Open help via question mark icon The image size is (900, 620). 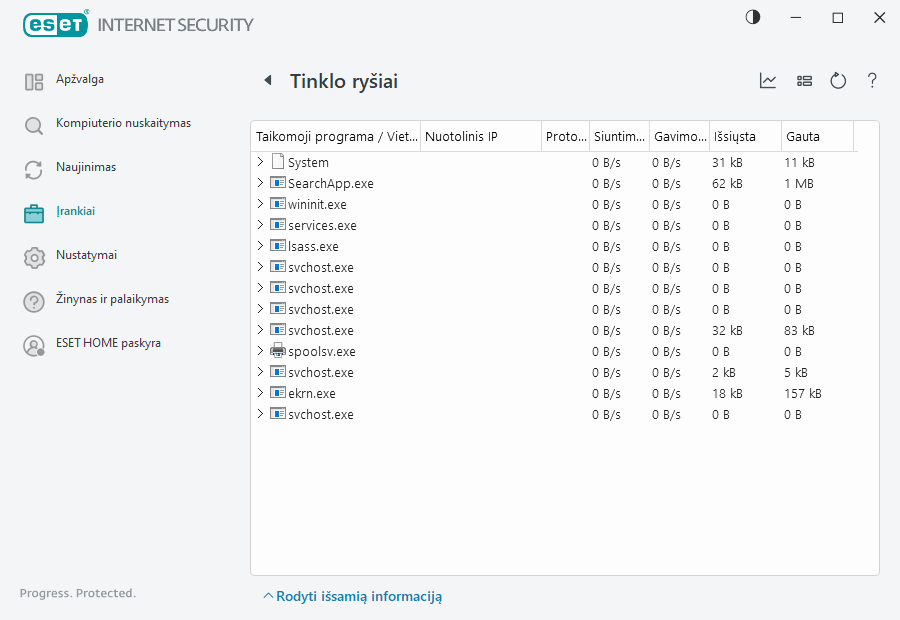(x=872, y=81)
